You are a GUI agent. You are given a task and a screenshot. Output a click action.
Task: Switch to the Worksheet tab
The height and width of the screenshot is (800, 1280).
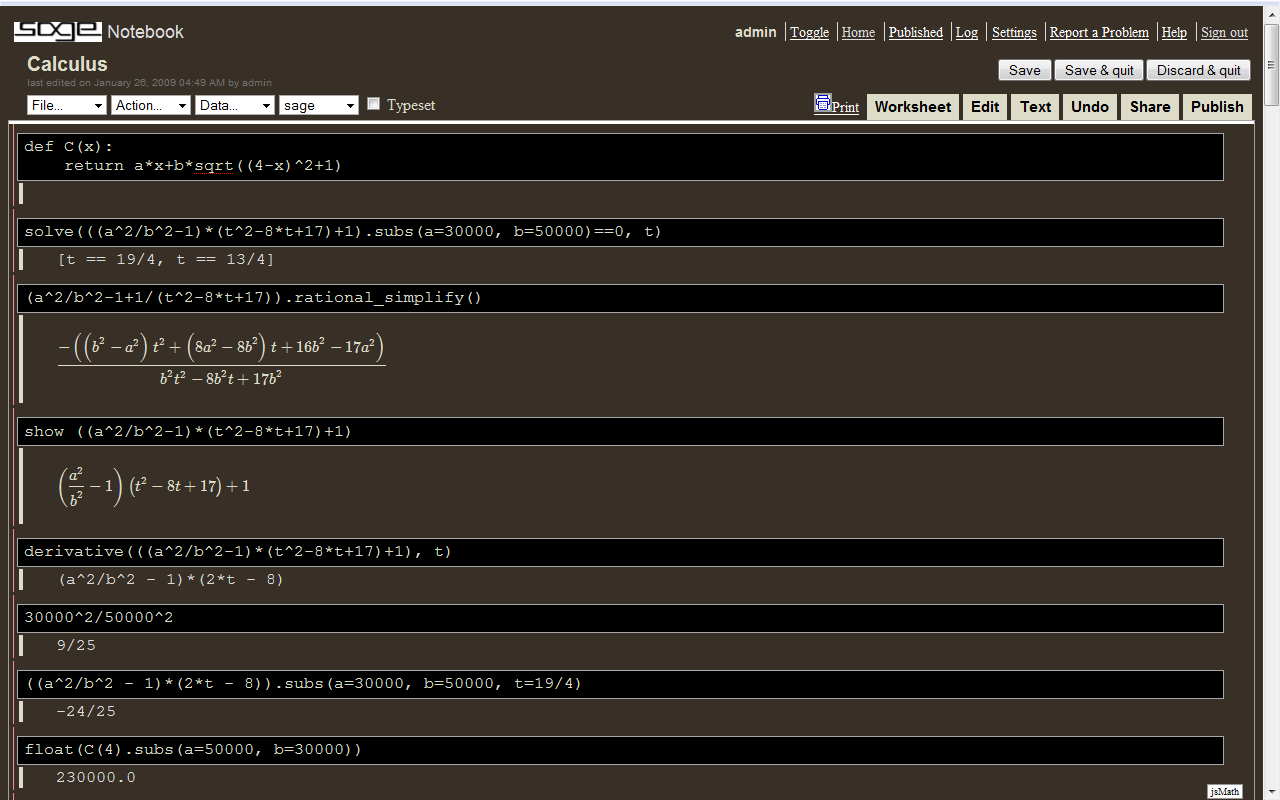tap(912, 107)
